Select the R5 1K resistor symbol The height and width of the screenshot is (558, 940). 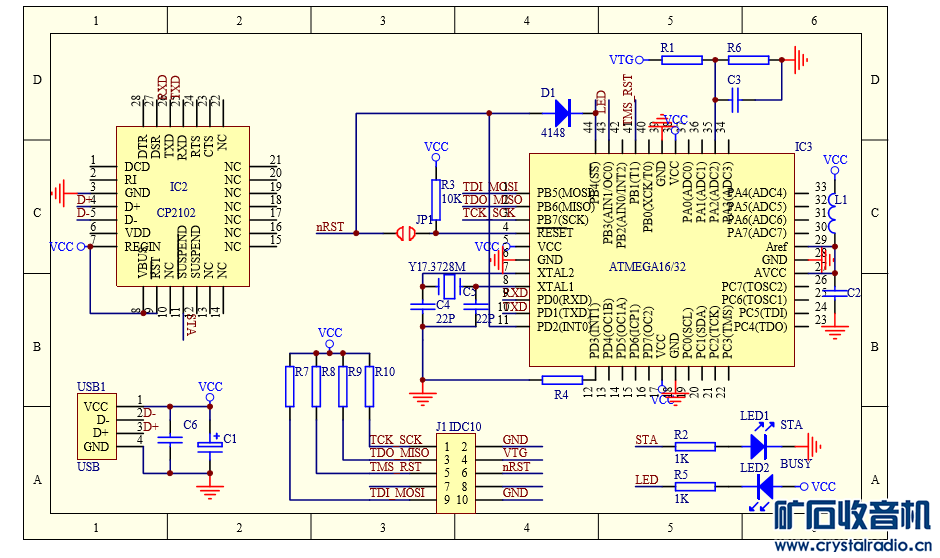695,487
